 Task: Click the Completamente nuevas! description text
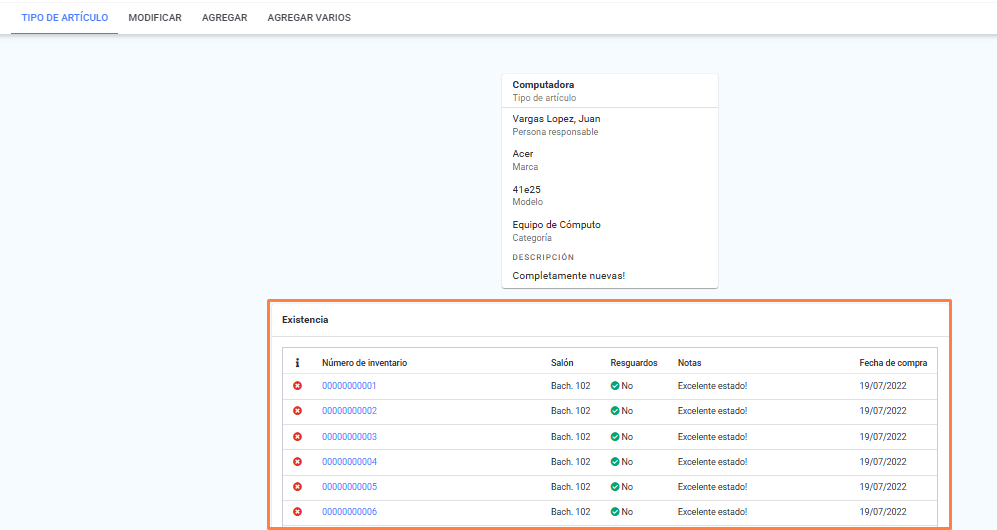point(568,276)
